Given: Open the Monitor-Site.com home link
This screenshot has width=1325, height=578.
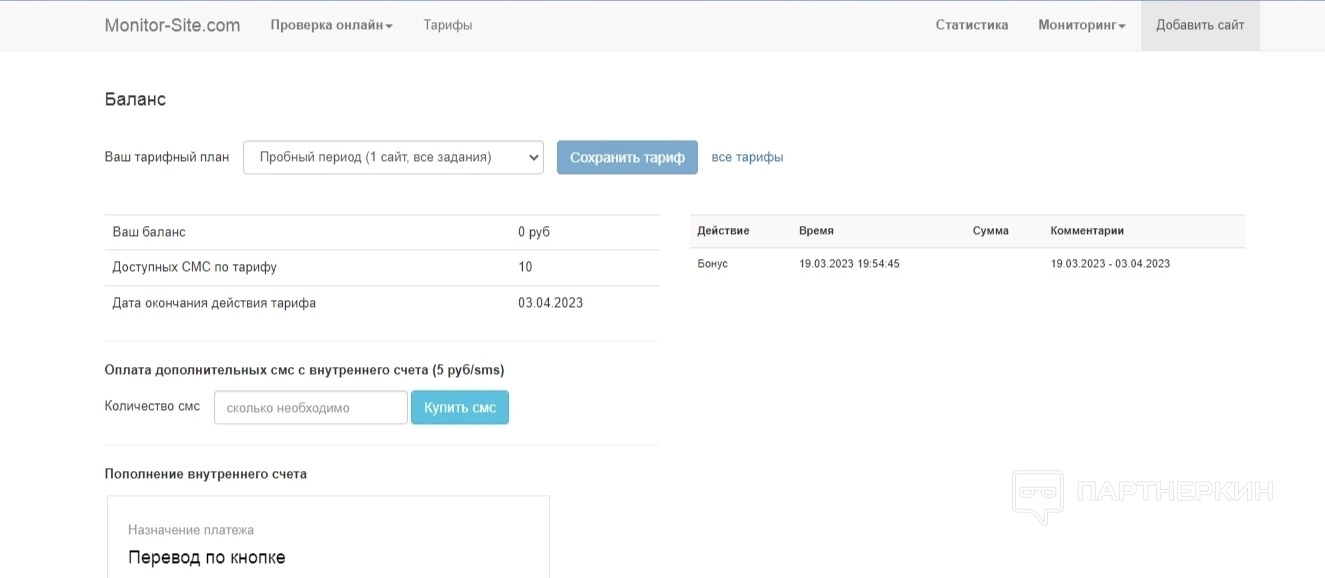Looking at the screenshot, I should point(172,25).
